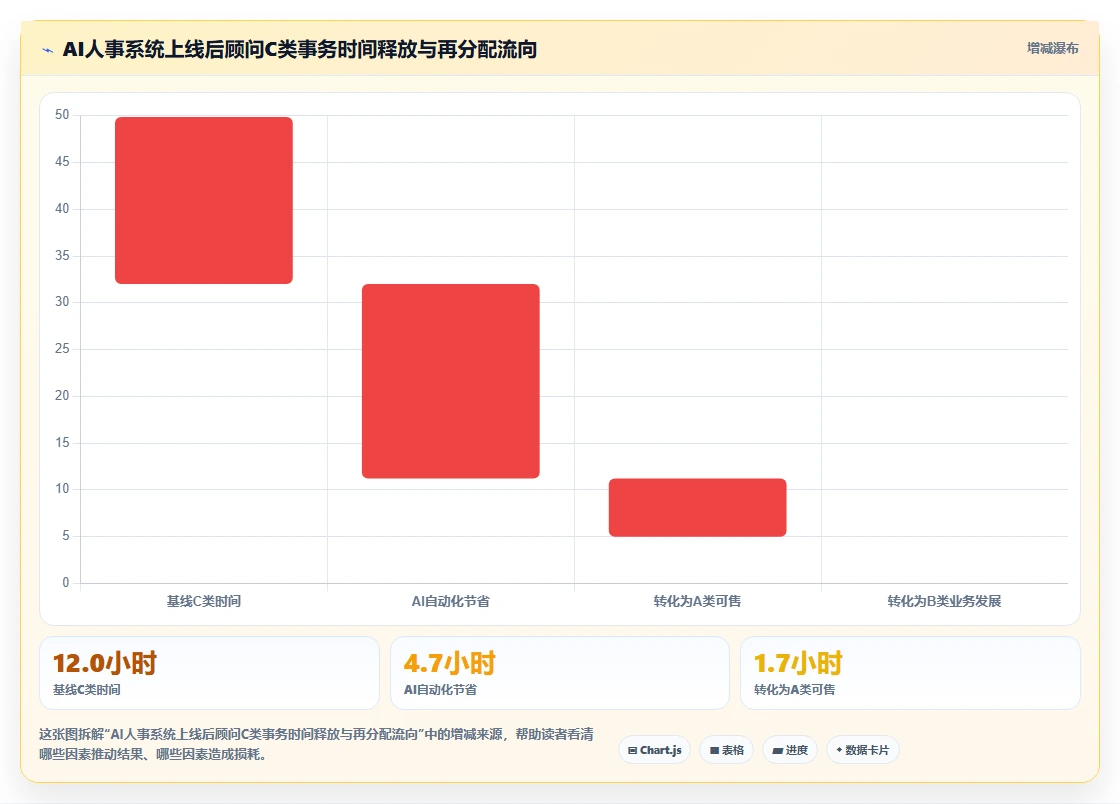Viewport: 1120px width, 804px height.
Task: Select the 数据卡片 tag chip
Action: point(863,750)
